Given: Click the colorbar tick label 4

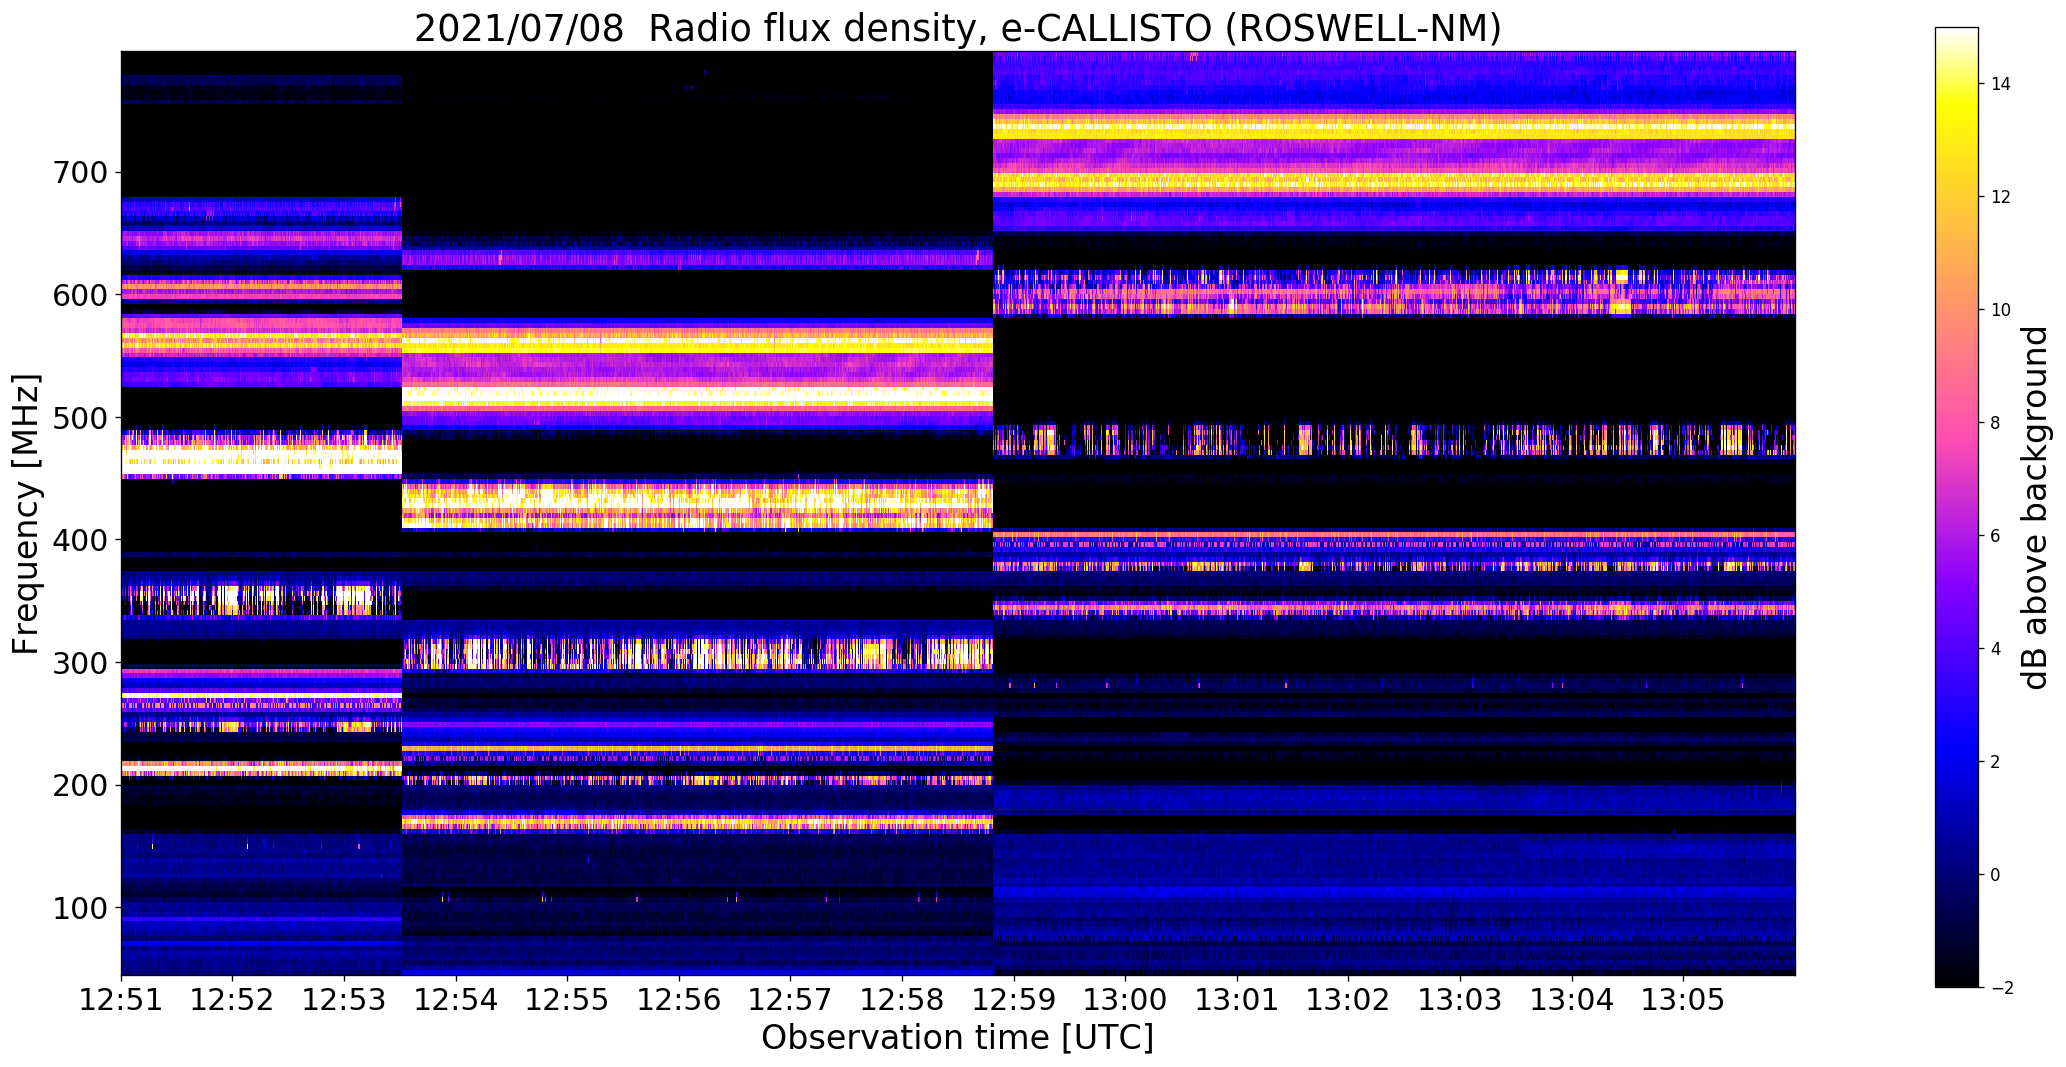Looking at the screenshot, I should coord(1996,649).
